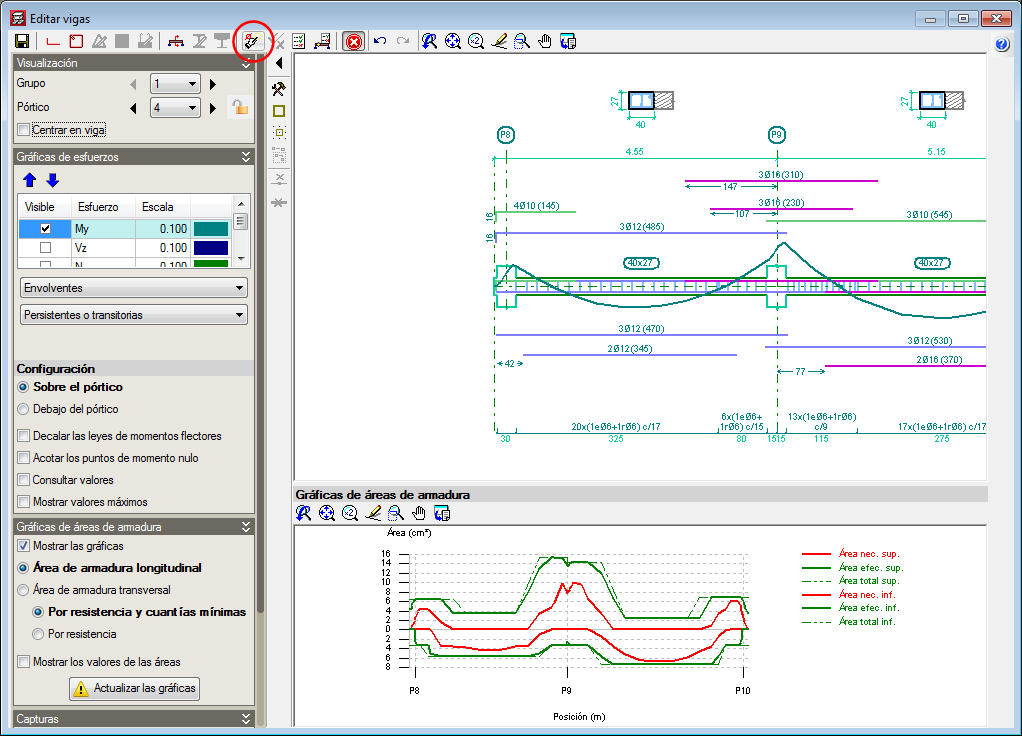The image size is (1022, 736).
Task: Click the hammer and wrench tools icon
Action: coord(279,88)
